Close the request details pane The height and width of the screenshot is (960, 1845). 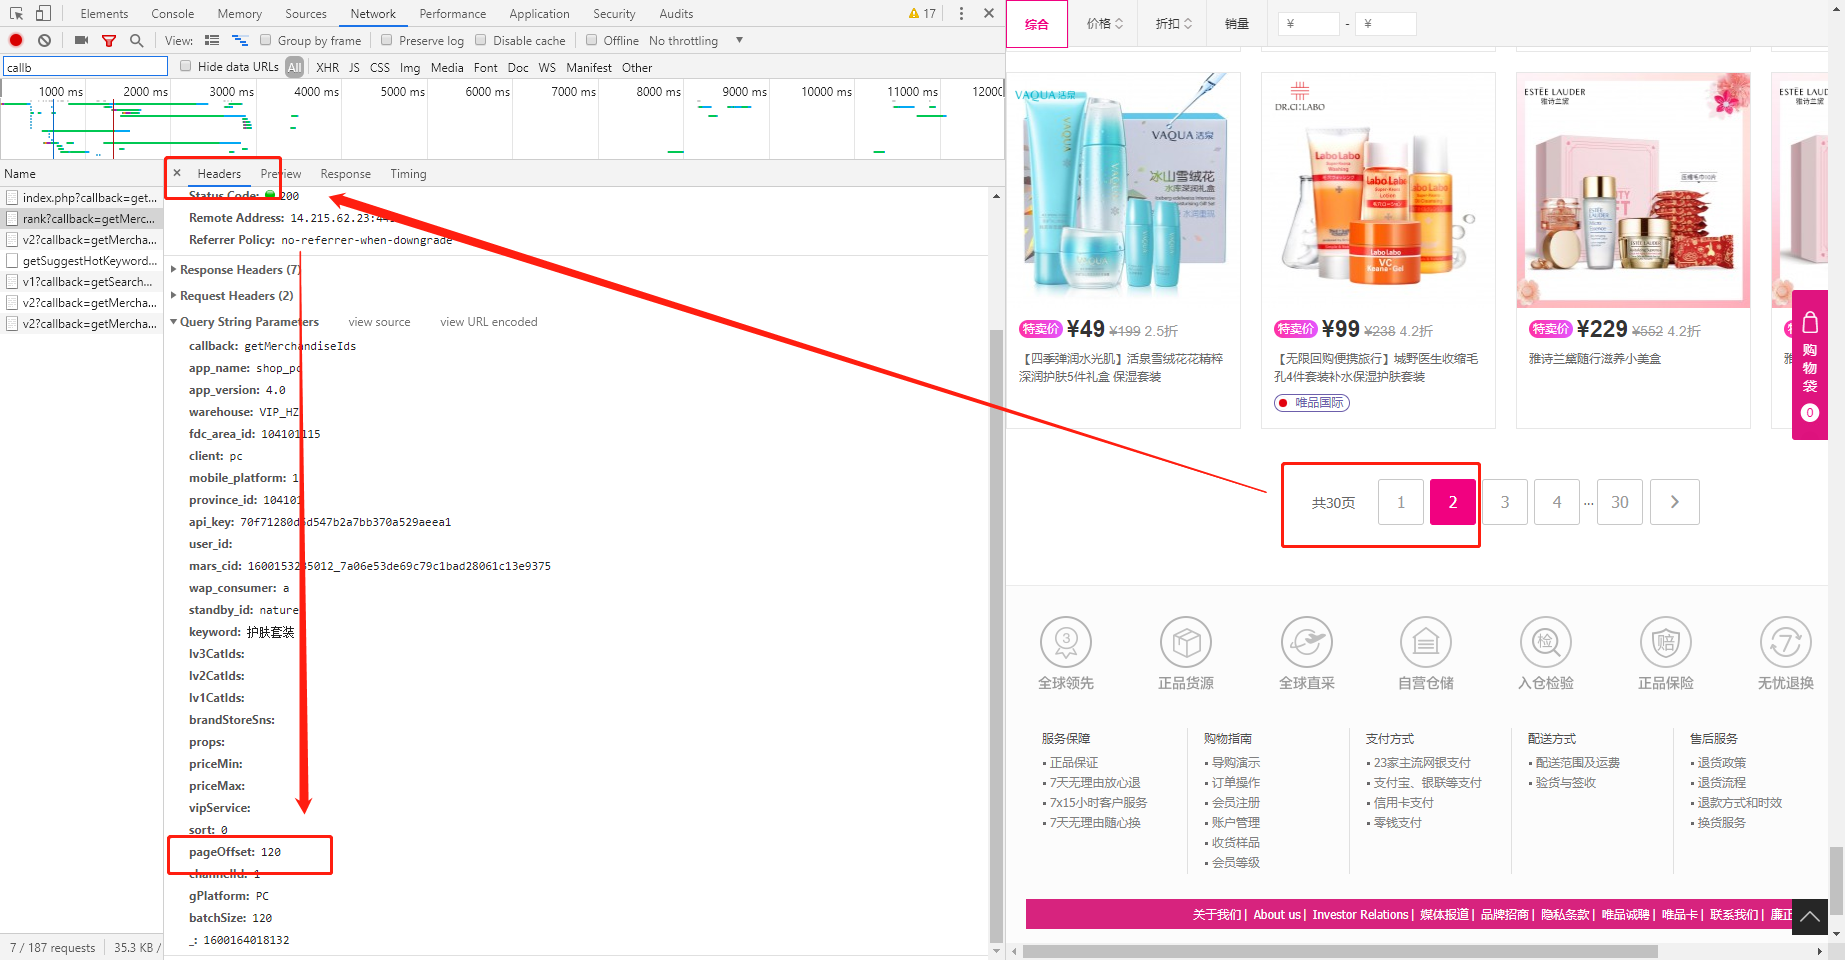(x=177, y=173)
